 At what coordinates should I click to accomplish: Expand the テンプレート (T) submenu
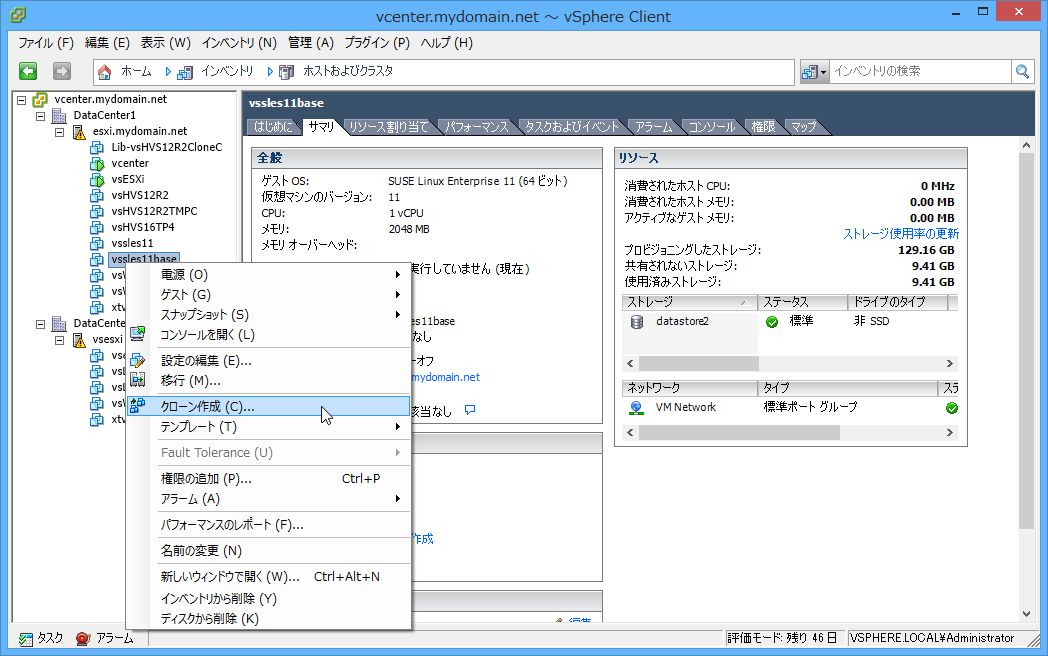click(398, 427)
